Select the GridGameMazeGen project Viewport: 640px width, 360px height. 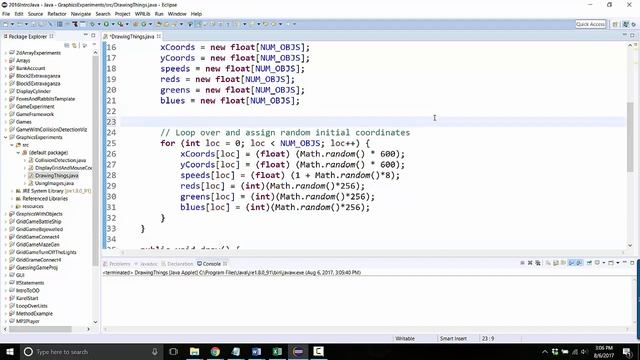pos(38,244)
